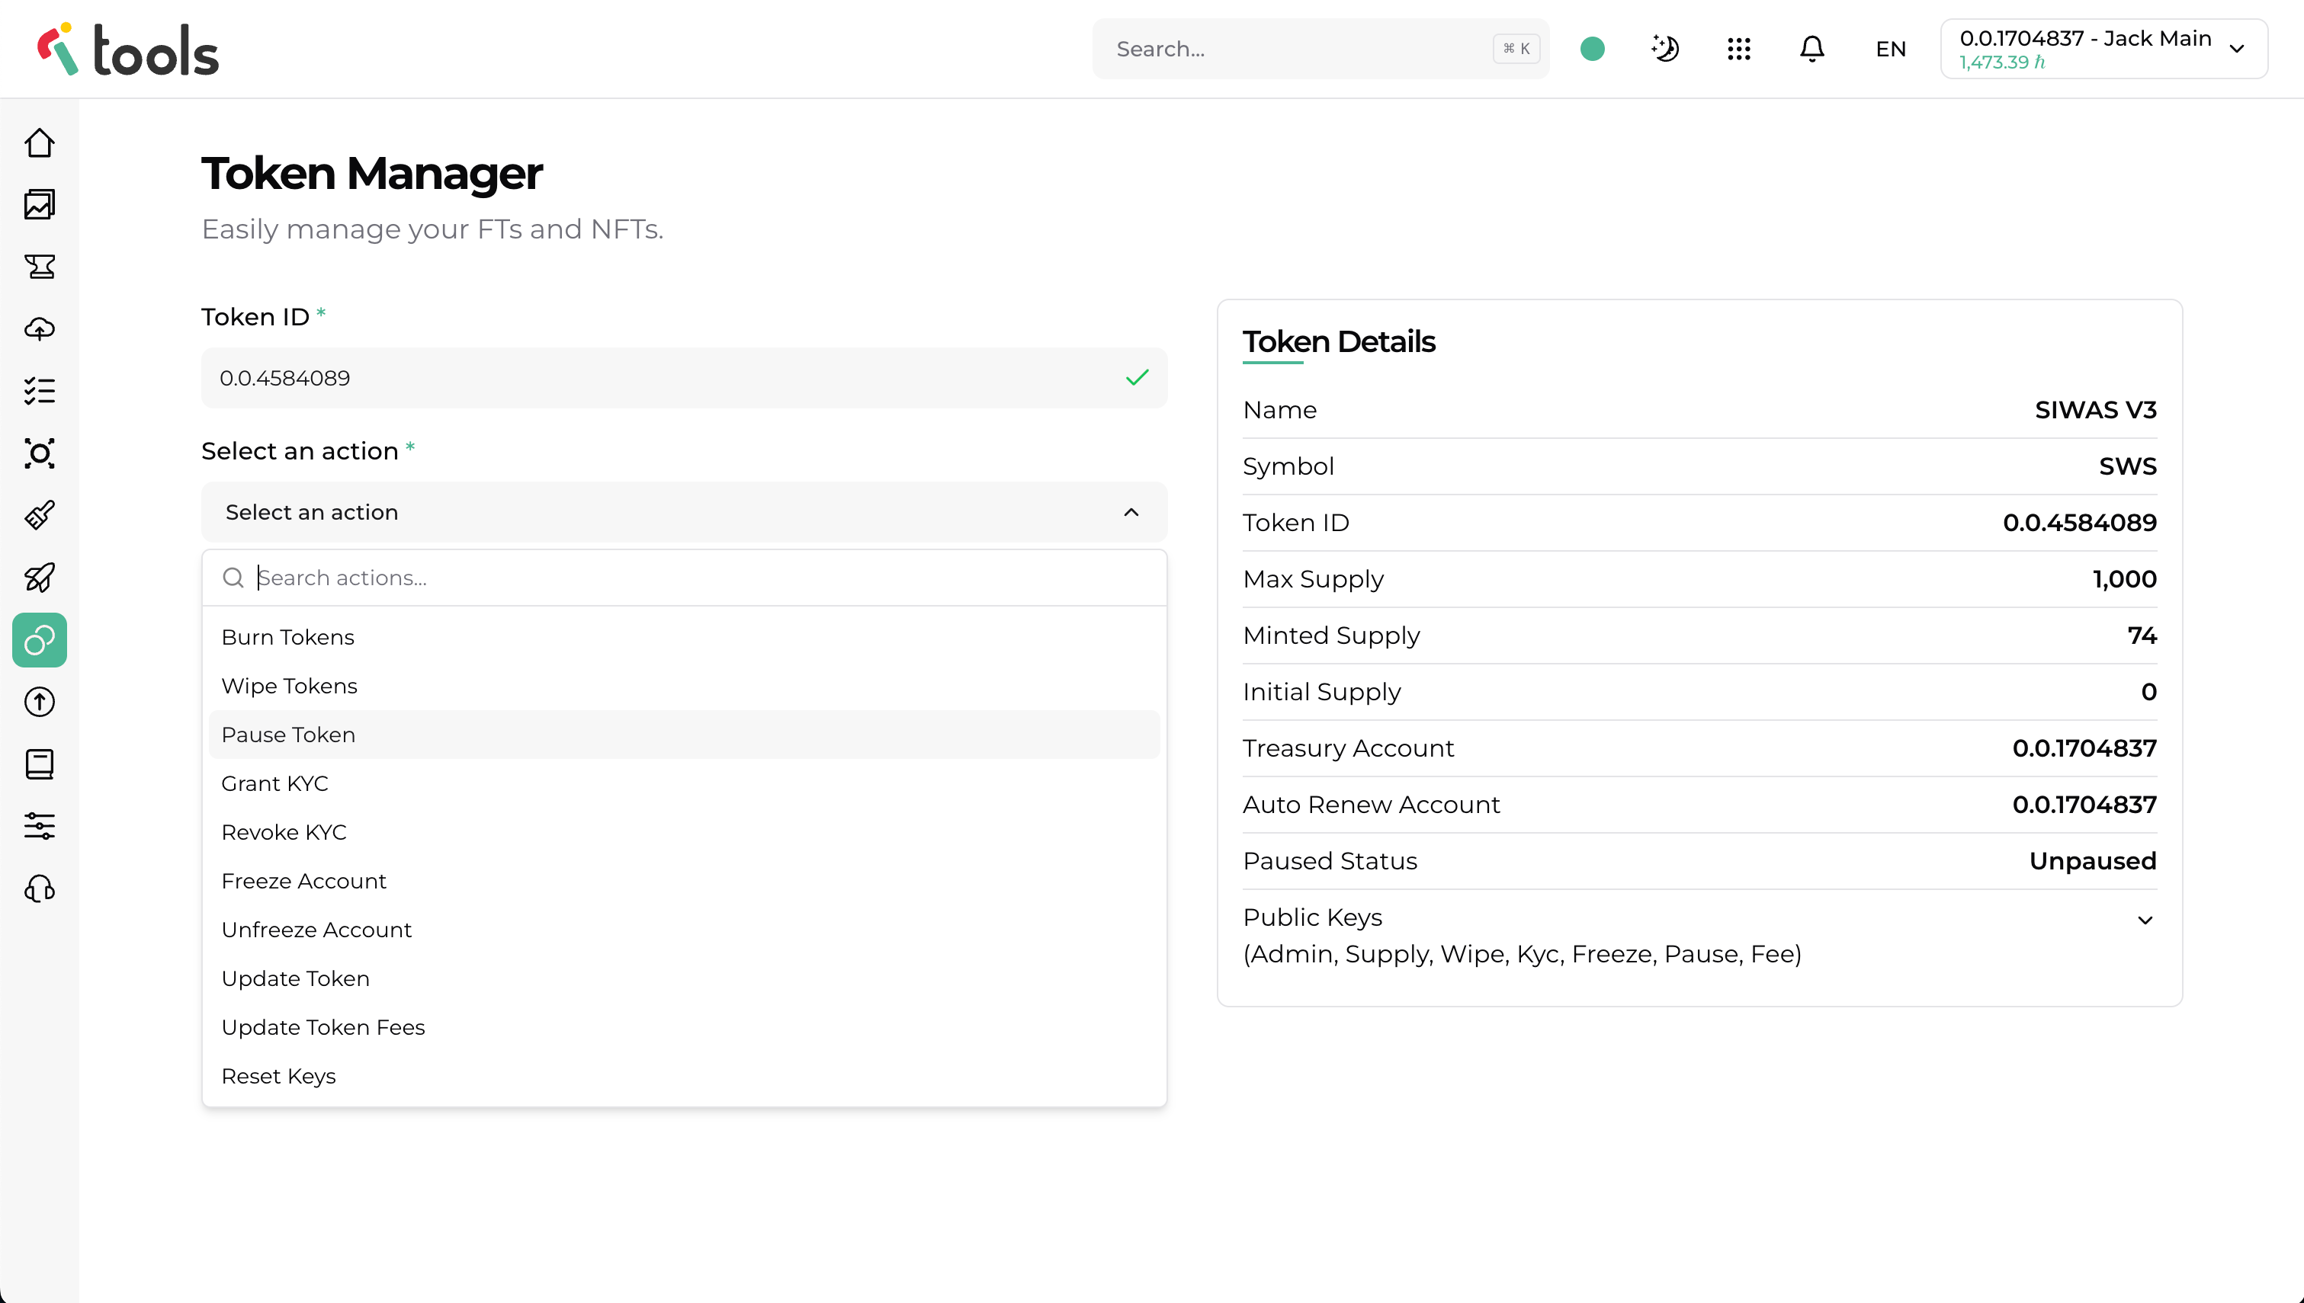Click the Token ID input field
Image resolution: width=2304 pixels, height=1303 pixels.
660,378
